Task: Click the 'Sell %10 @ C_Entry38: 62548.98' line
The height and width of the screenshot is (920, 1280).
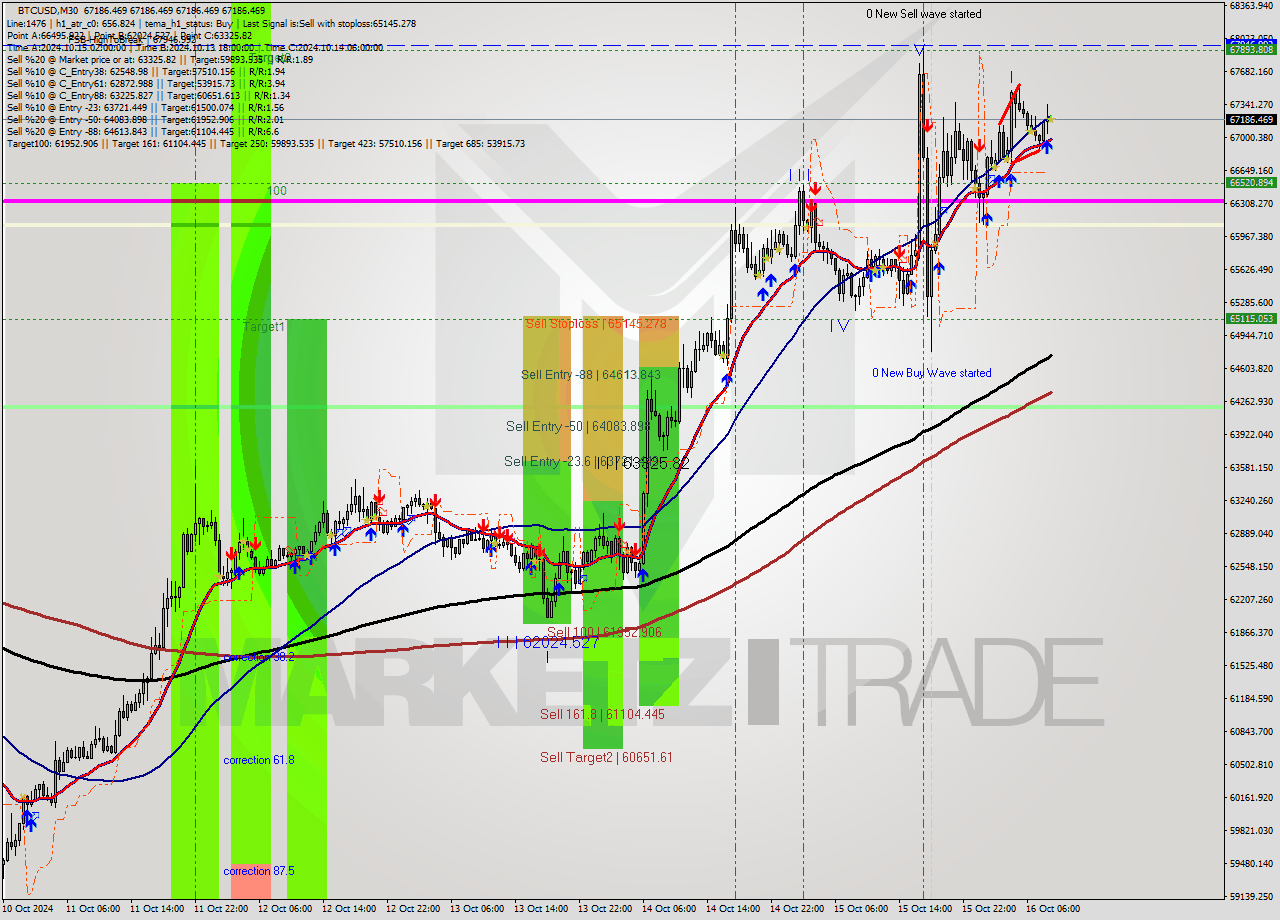Action: [146, 71]
